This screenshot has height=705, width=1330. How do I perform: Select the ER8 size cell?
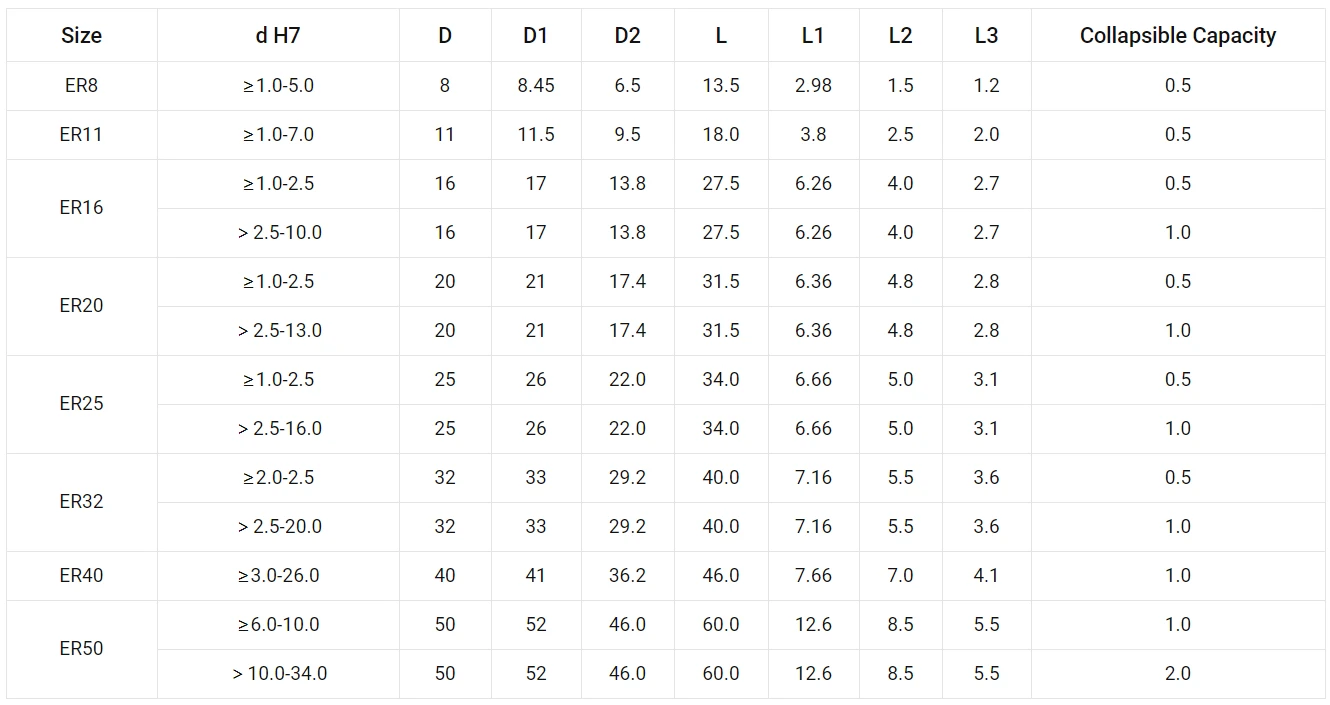coord(81,85)
